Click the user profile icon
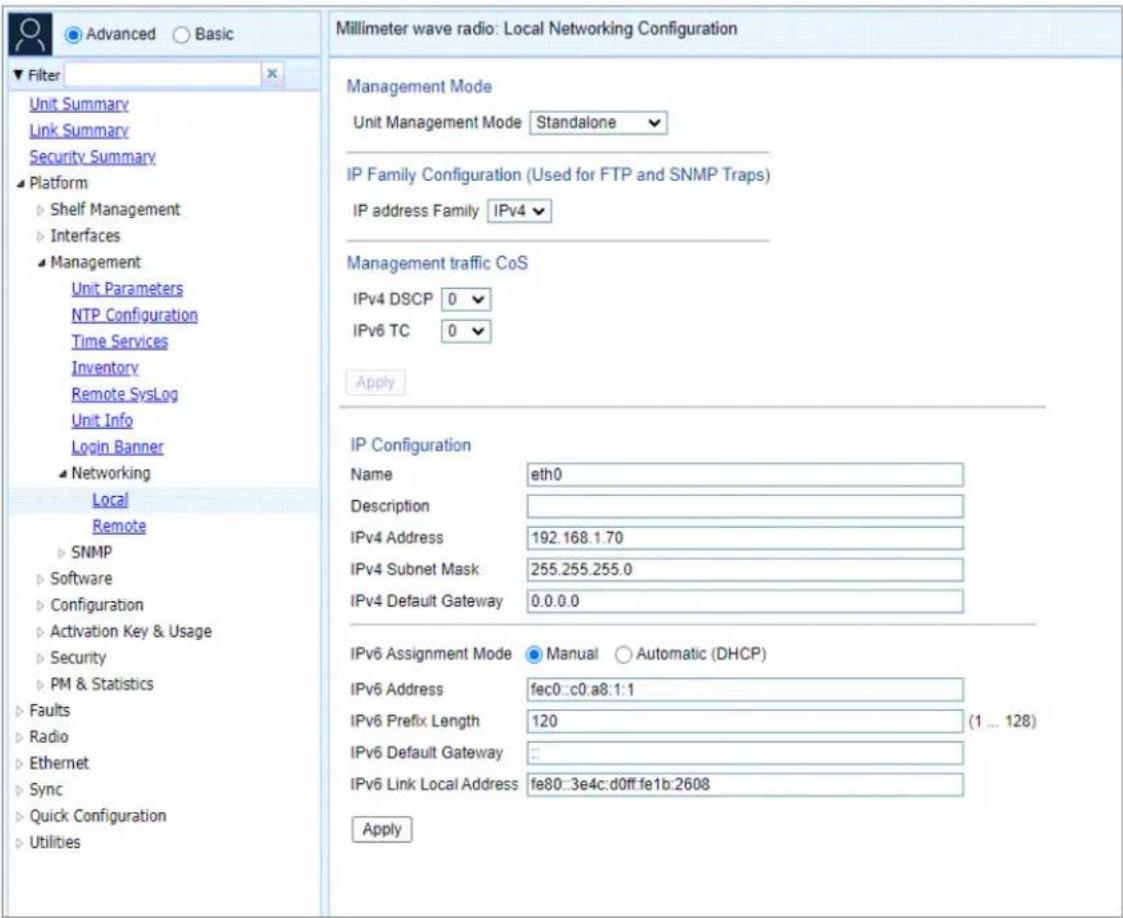Viewport: 1123px width, 918px height. [x=30, y=34]
